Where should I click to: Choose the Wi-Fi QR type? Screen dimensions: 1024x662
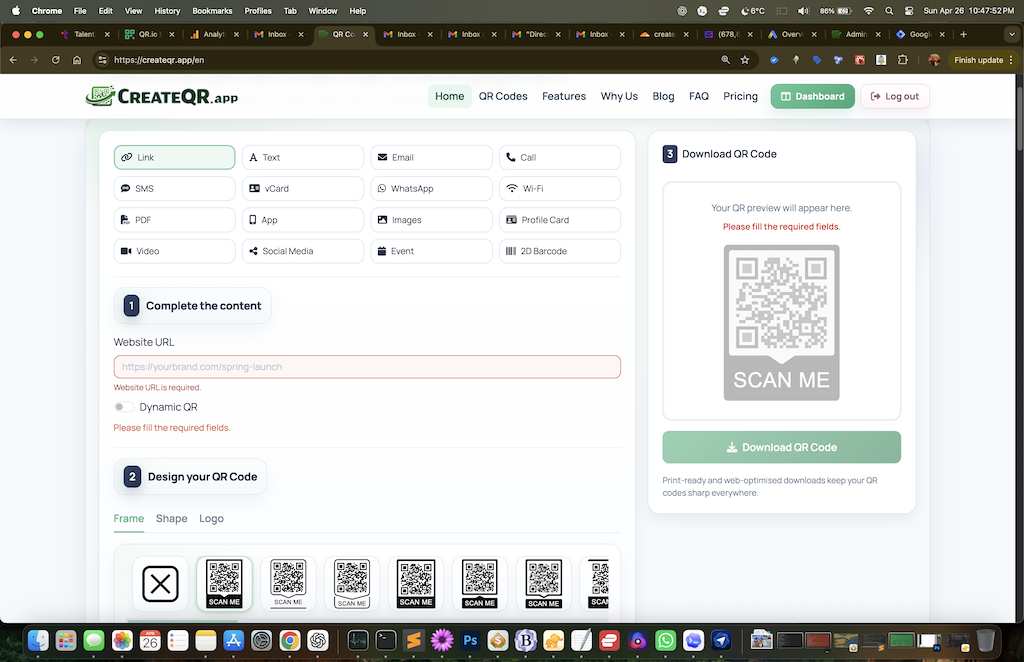tap(560, 189)
